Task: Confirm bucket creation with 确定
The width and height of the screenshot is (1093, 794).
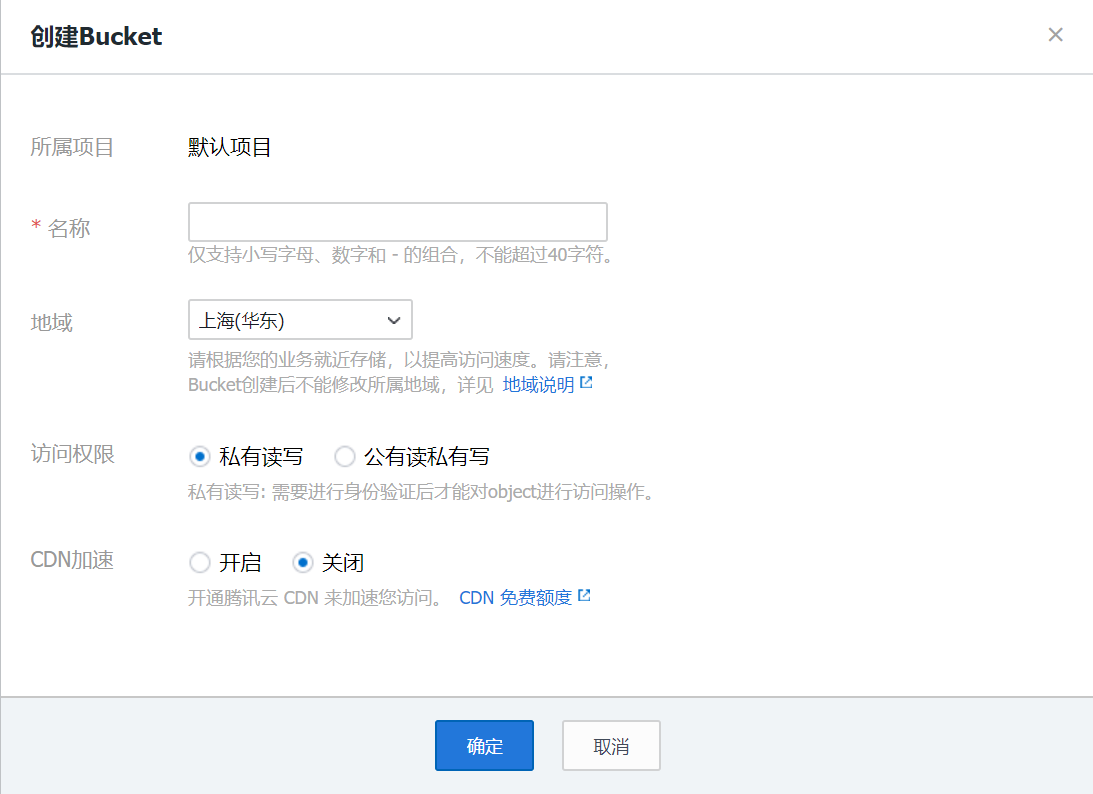Action: (x=484, y=745)
